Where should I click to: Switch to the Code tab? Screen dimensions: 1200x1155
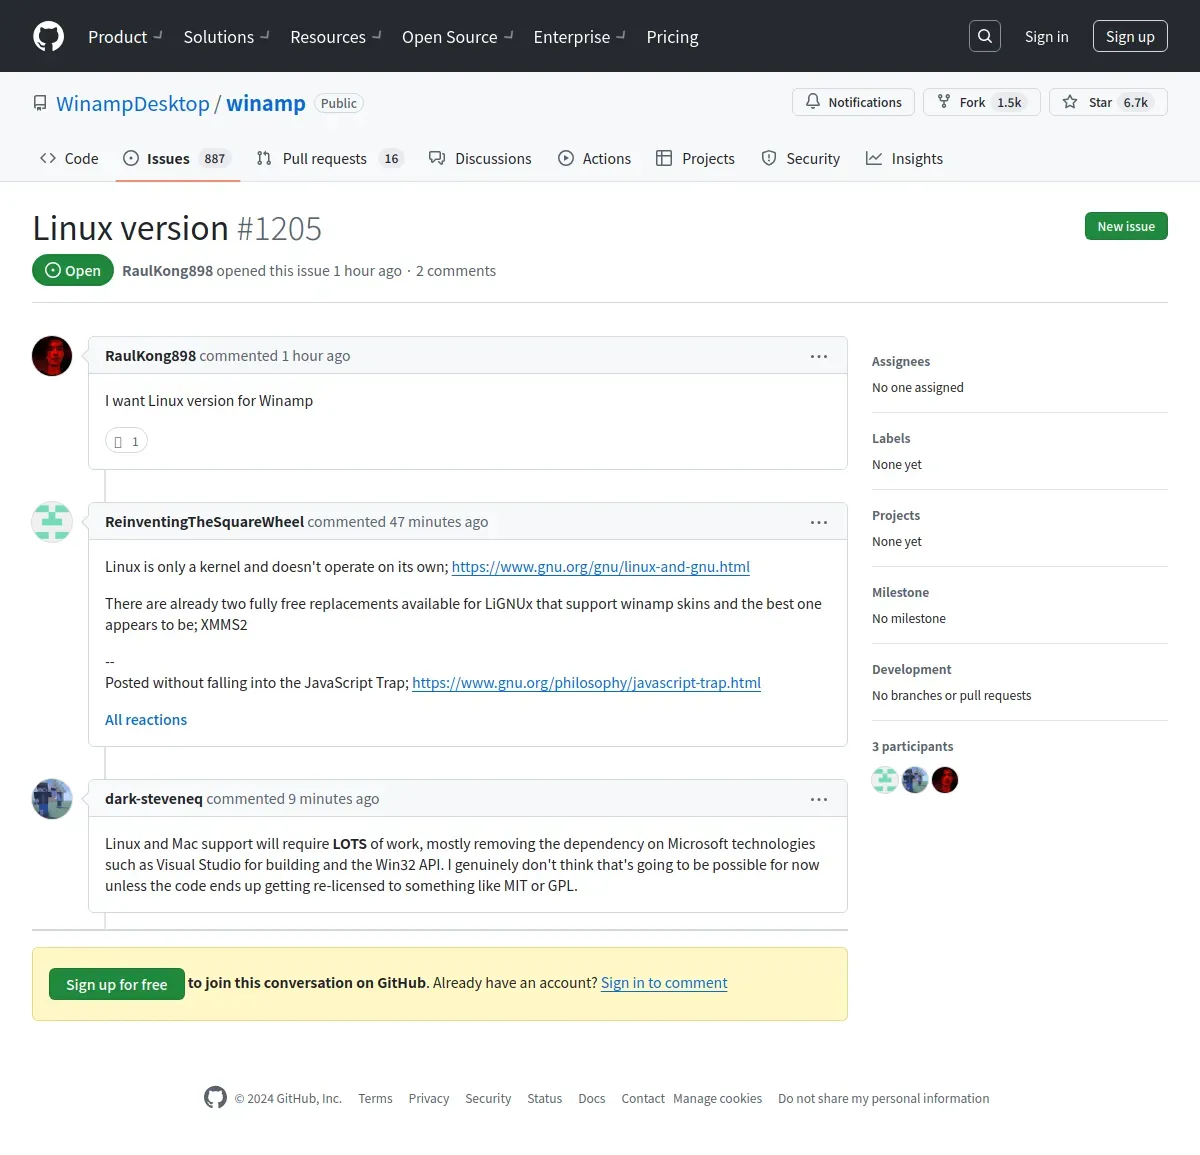(69, 158)
